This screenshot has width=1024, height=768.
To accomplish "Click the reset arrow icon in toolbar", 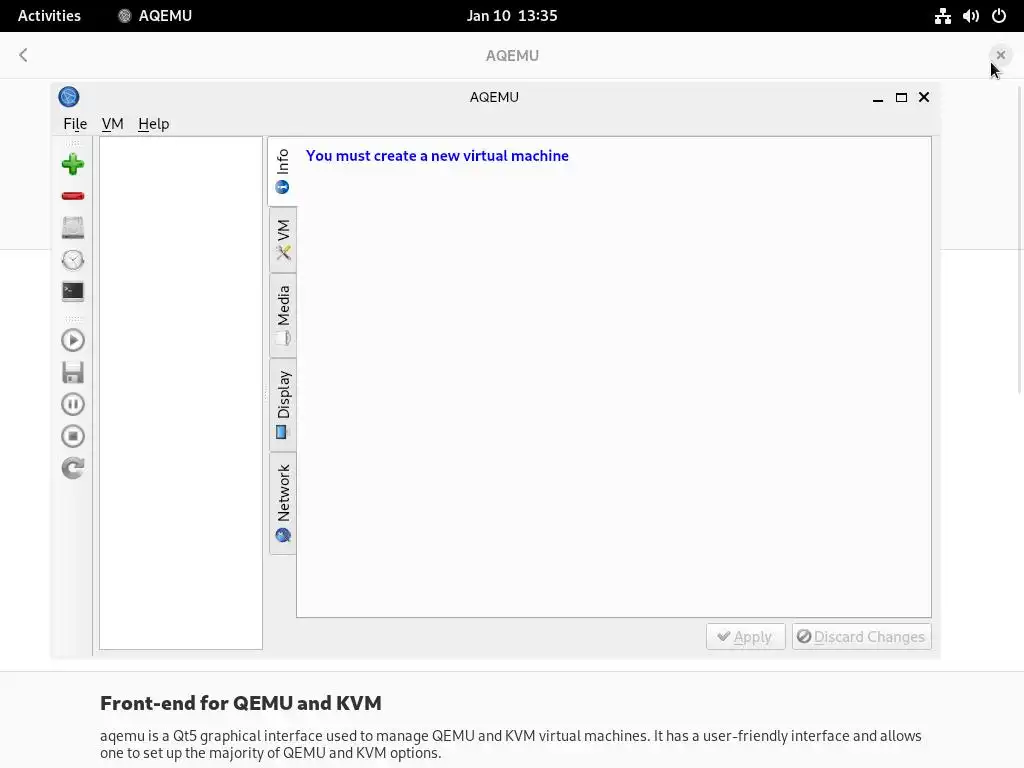I will [72, 468].
